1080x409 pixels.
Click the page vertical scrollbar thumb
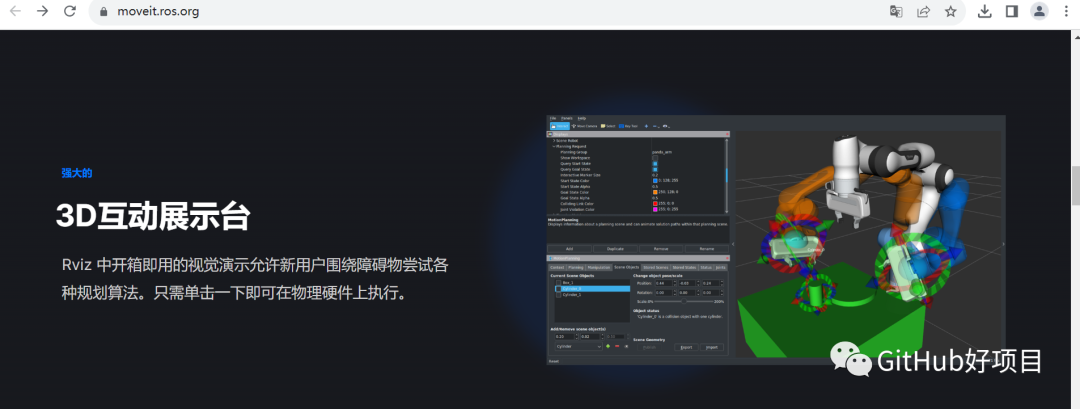(1075, 185)
